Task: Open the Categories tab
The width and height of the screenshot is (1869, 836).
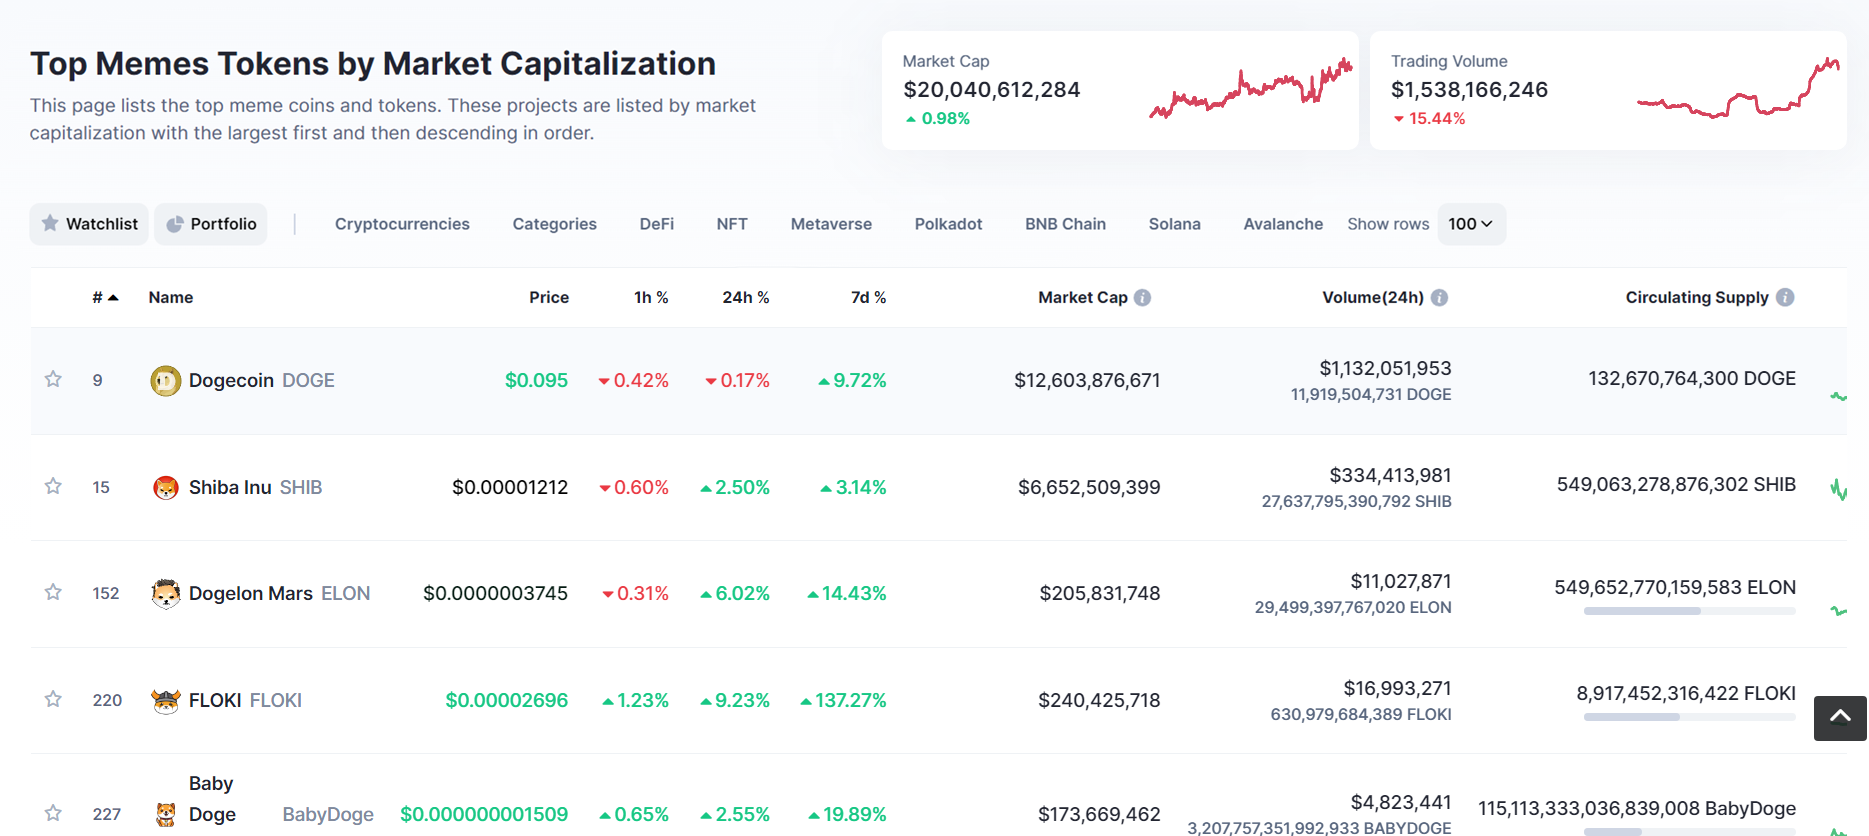Action: (555, 224)
